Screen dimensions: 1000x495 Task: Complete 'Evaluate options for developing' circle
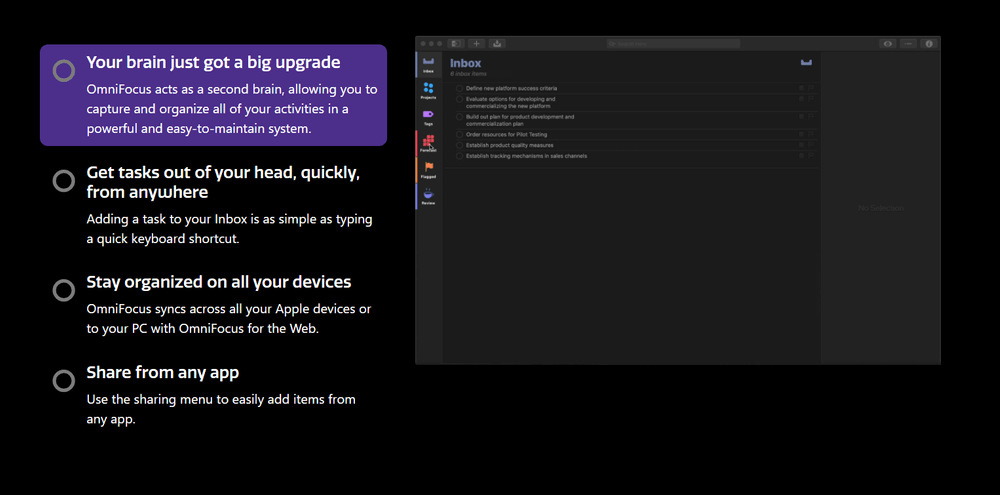point(459,100)
